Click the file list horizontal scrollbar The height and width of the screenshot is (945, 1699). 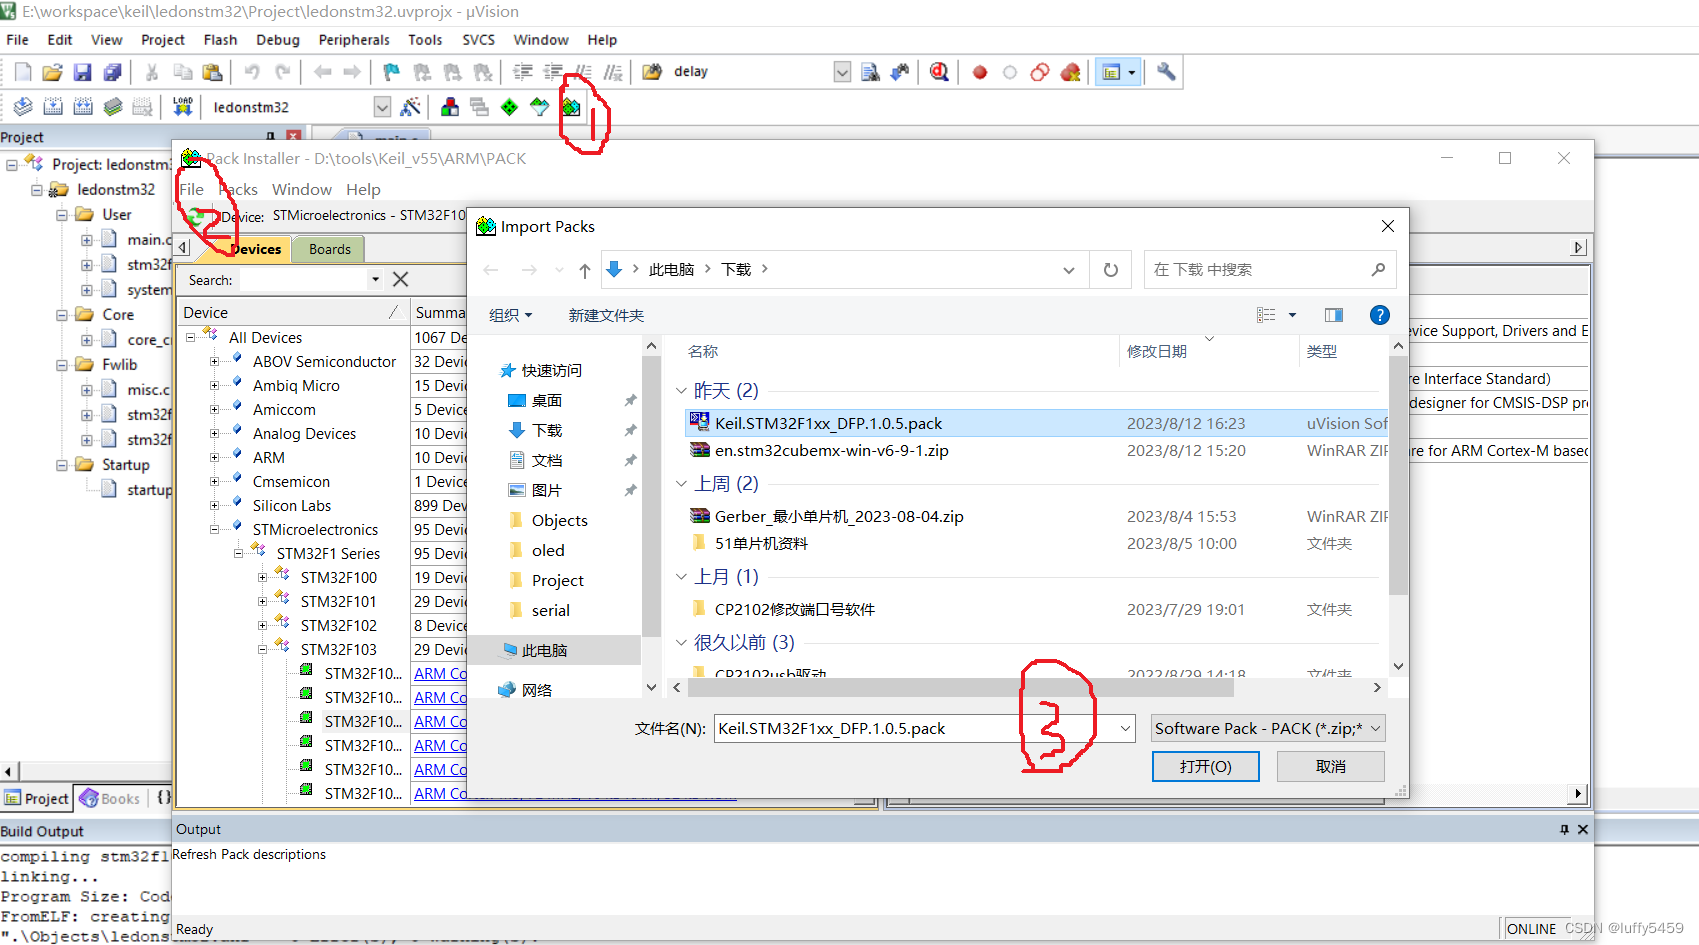coord(960,688)
